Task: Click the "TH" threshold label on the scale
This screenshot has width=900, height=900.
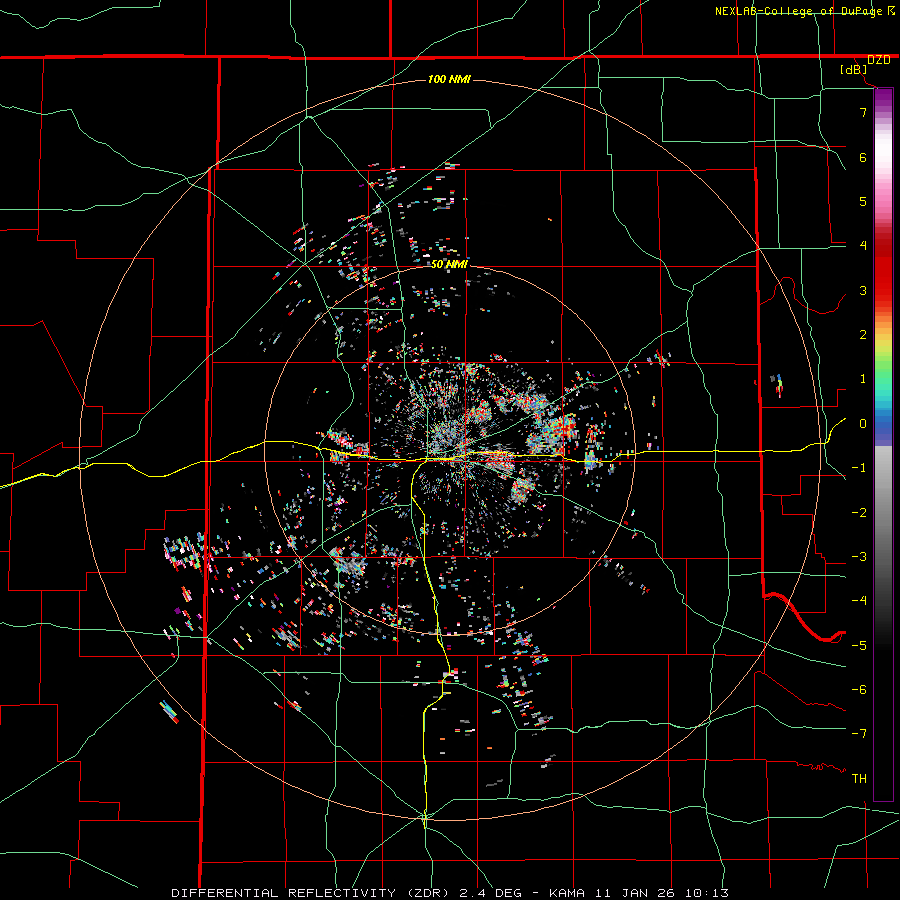Action: 859,779
